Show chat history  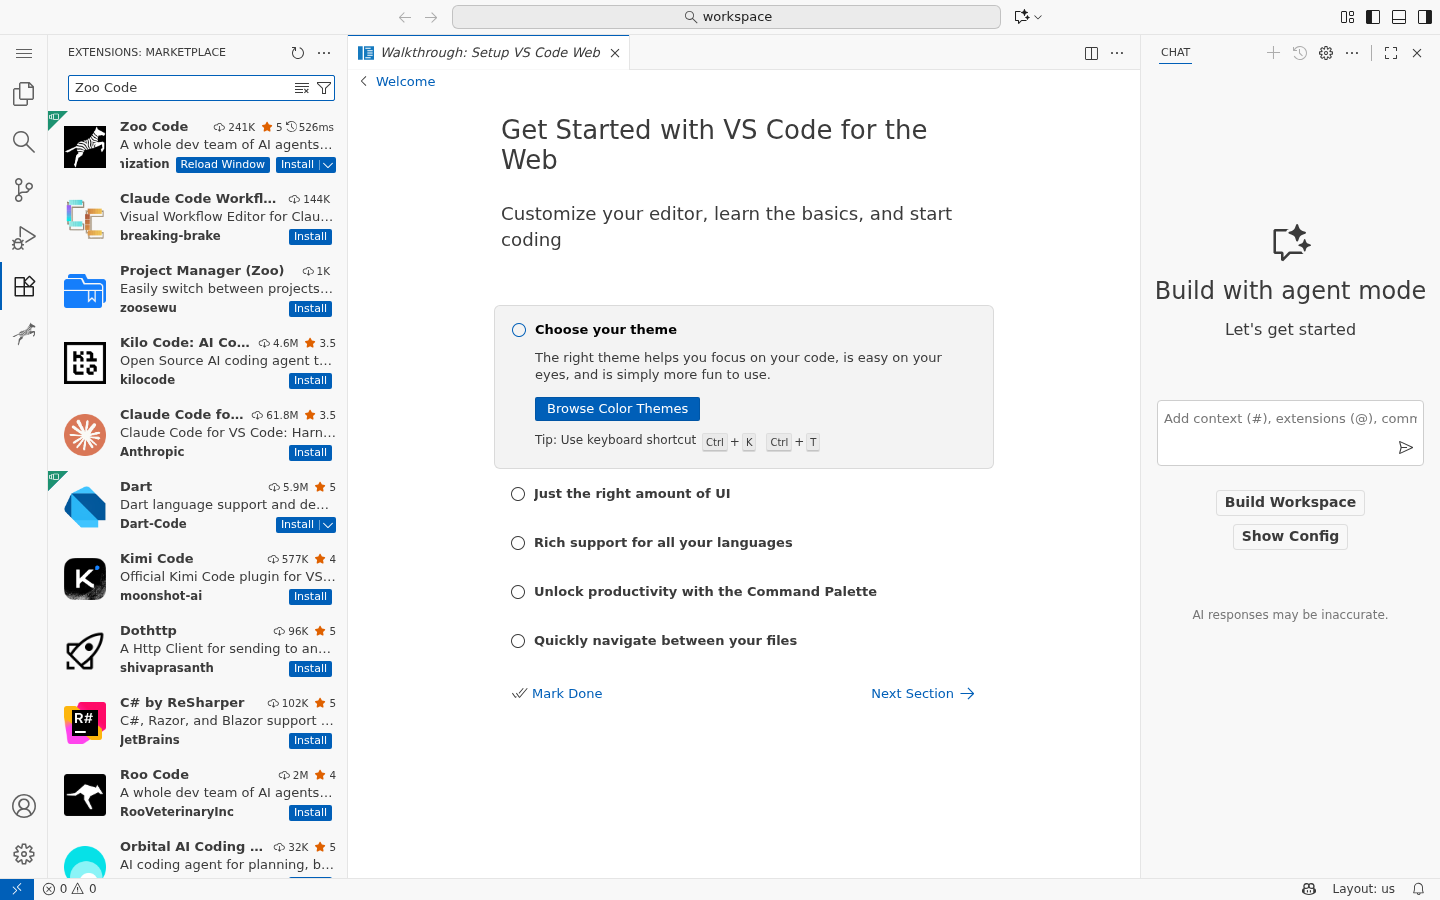pos(1300,53)
